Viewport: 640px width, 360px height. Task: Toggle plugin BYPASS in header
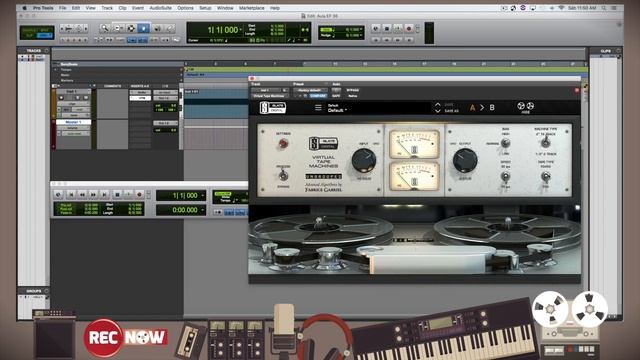353,90
